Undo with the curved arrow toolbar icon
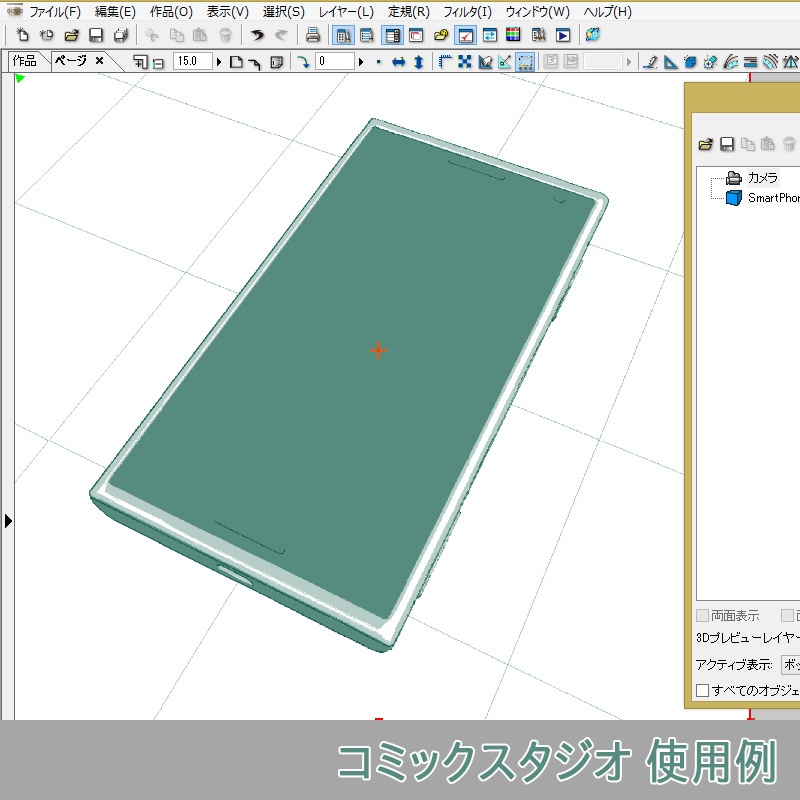The width and height of the screenshot is (800, 800). click(258, 36)
